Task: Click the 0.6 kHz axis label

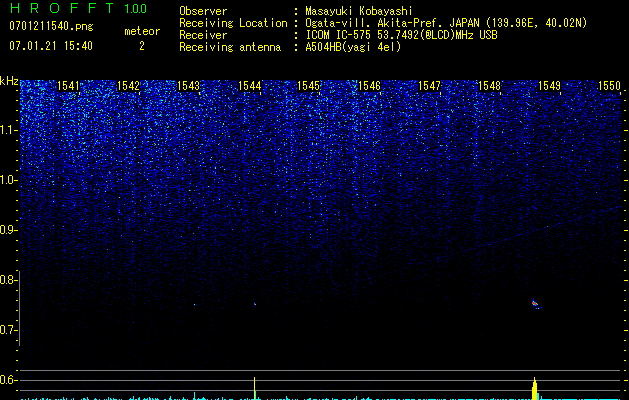Action: pos(8,380)
